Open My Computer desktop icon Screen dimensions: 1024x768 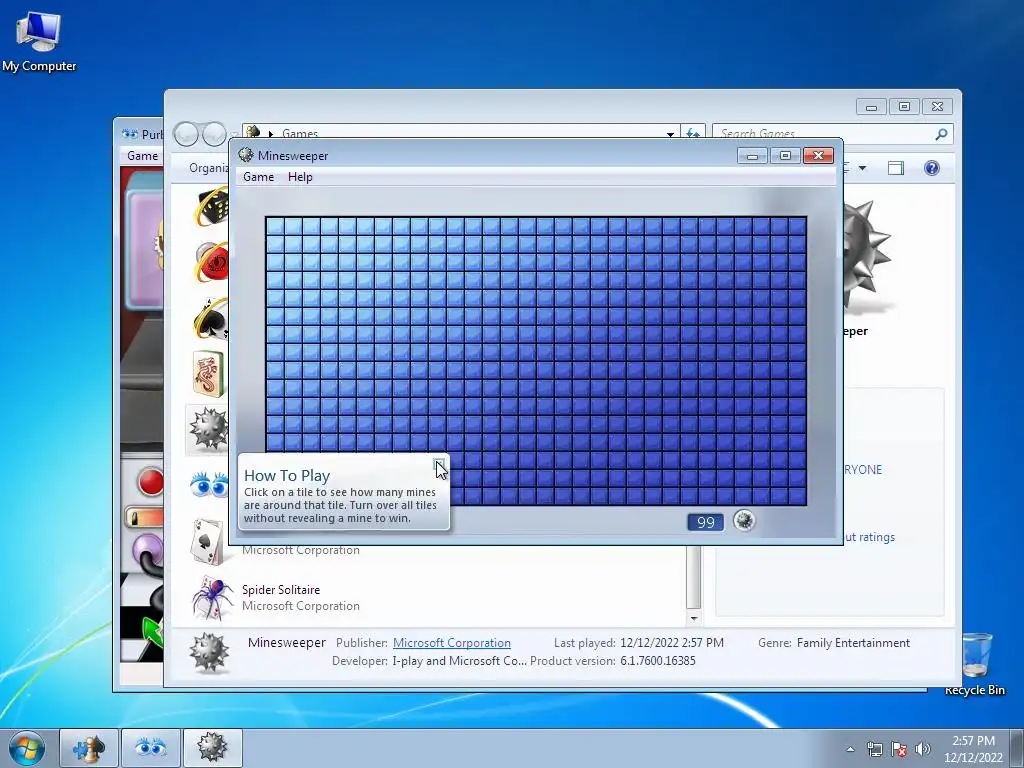[39, 40]
